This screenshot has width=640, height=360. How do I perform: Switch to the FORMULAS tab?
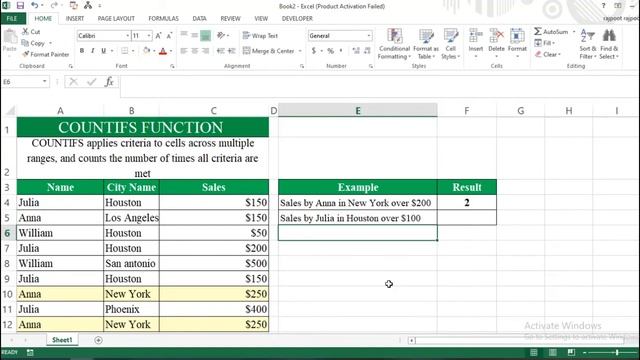[x=163, y=18]
